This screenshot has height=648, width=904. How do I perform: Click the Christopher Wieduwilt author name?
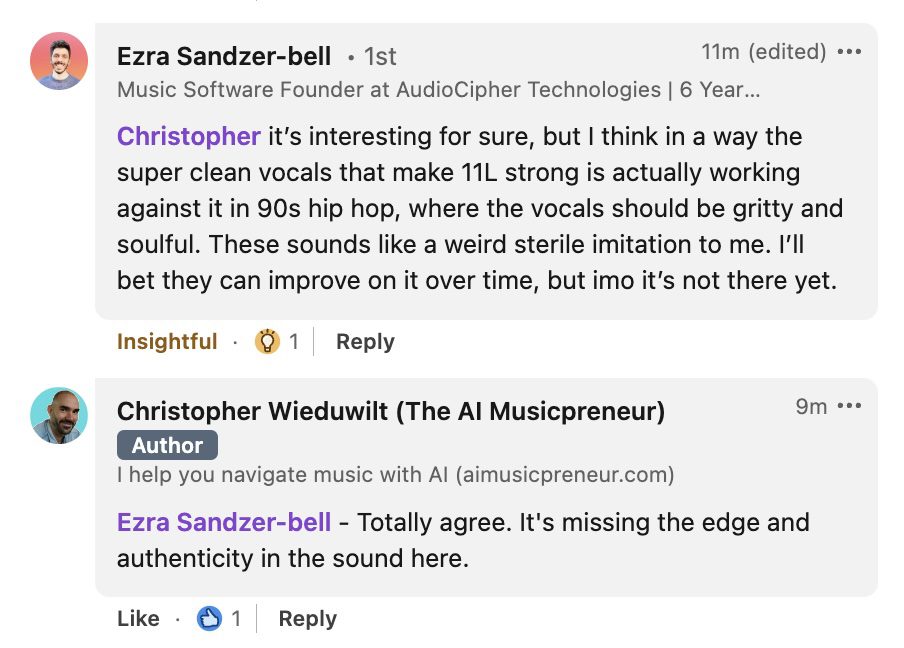[390, 411]
